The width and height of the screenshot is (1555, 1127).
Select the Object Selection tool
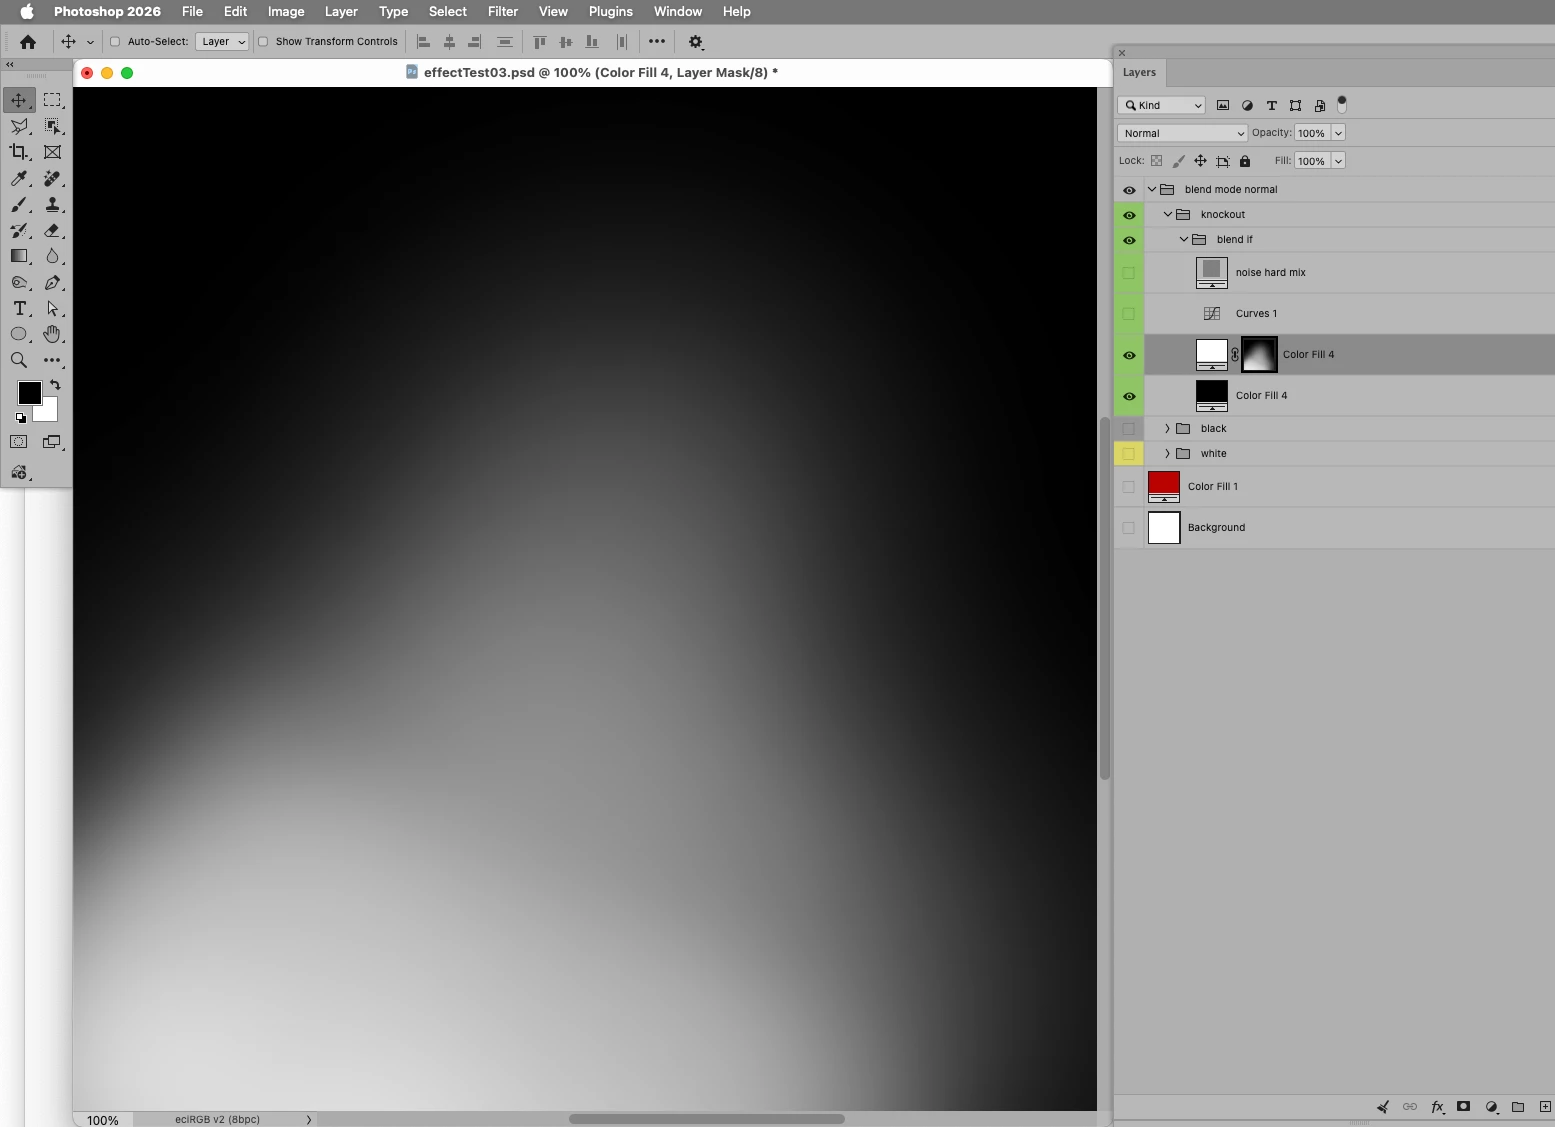pyautogui.click(x=52, y=126)
